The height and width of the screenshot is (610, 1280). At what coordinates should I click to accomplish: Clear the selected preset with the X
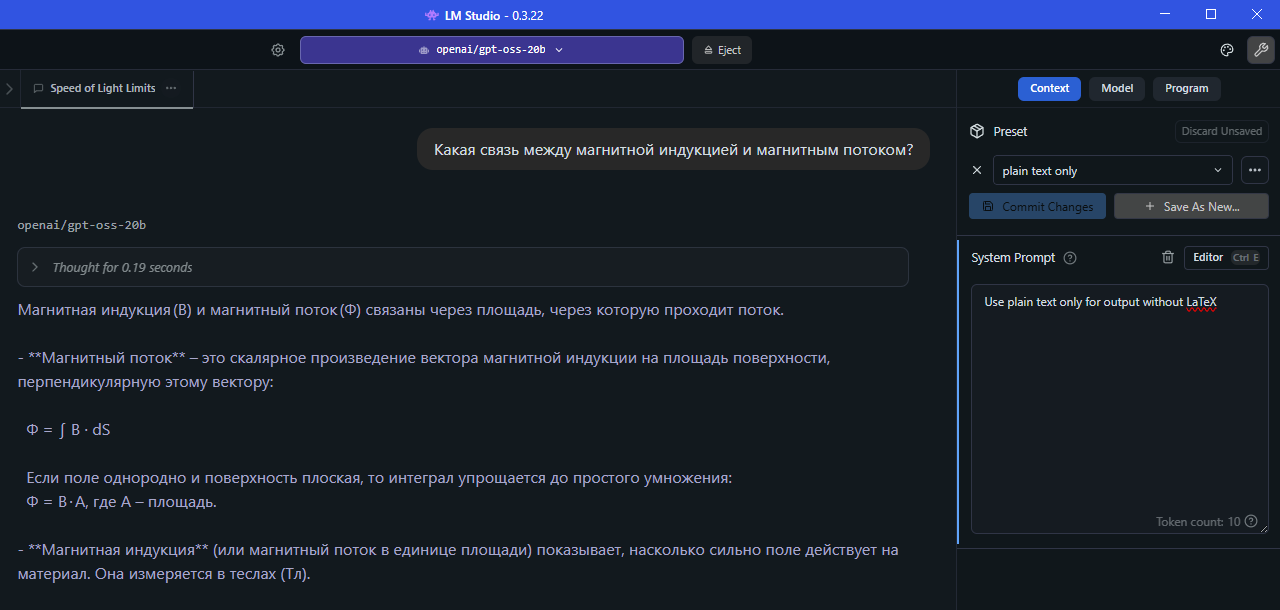(977, 170)
